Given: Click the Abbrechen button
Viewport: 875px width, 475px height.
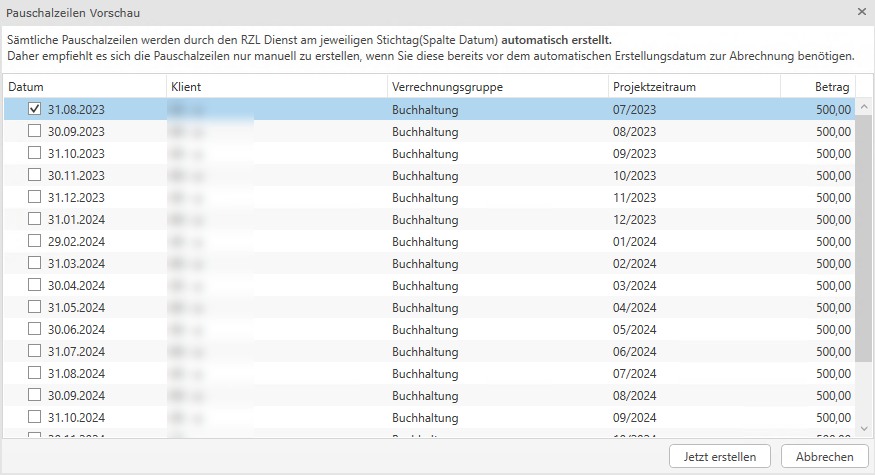Looking at the screenshot, I should click(824, 456).
